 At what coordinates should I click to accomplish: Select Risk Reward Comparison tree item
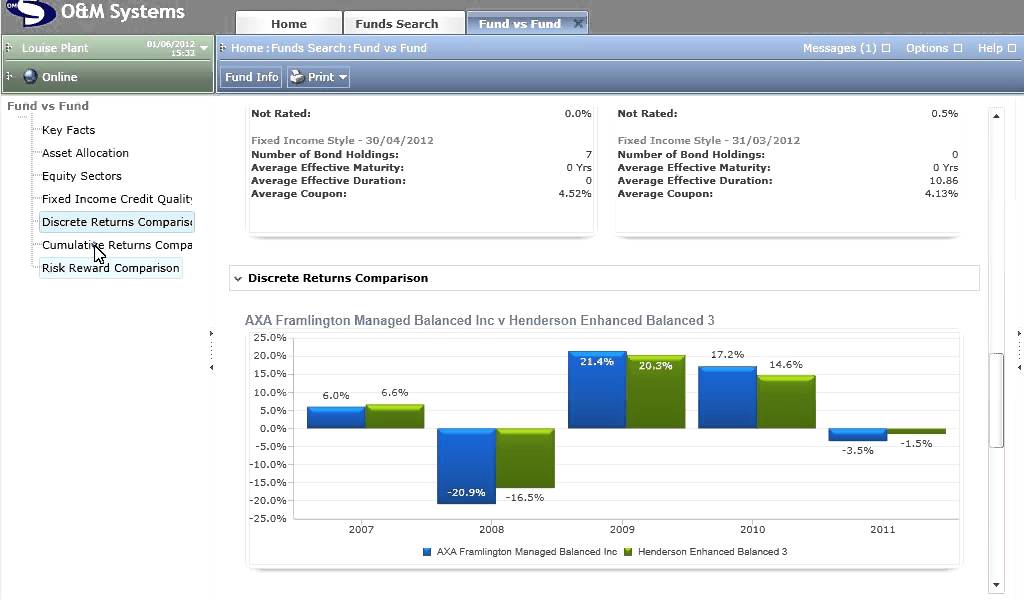click(x=110, y=268)
